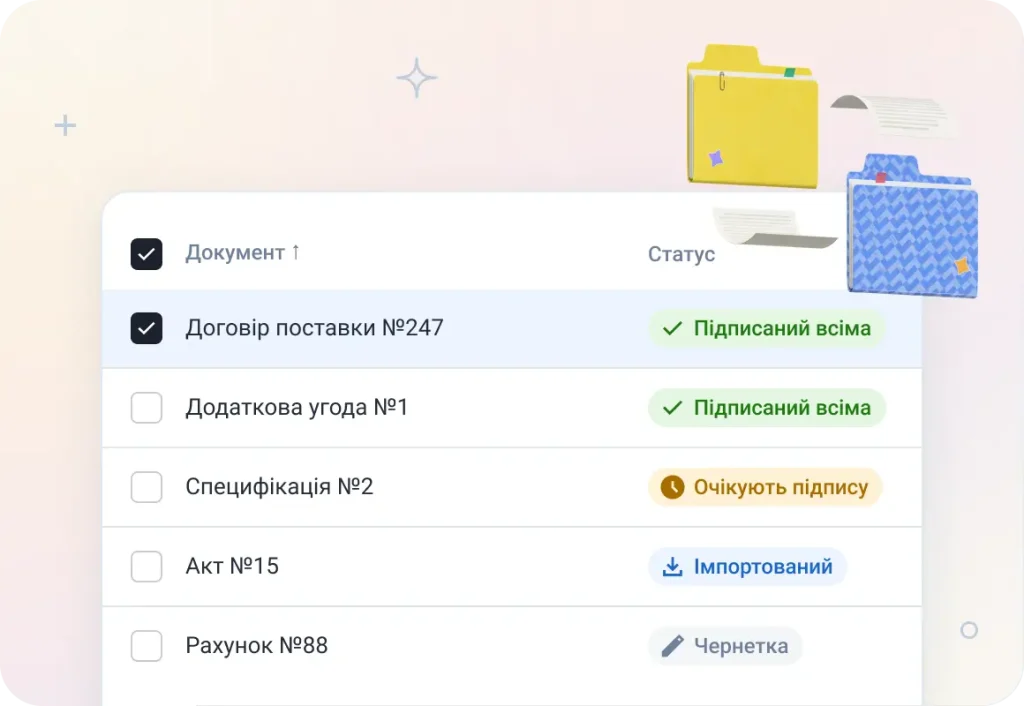Open document Рахунок №88
This screenshot has width=1024, height=706.
click(257, 646)
